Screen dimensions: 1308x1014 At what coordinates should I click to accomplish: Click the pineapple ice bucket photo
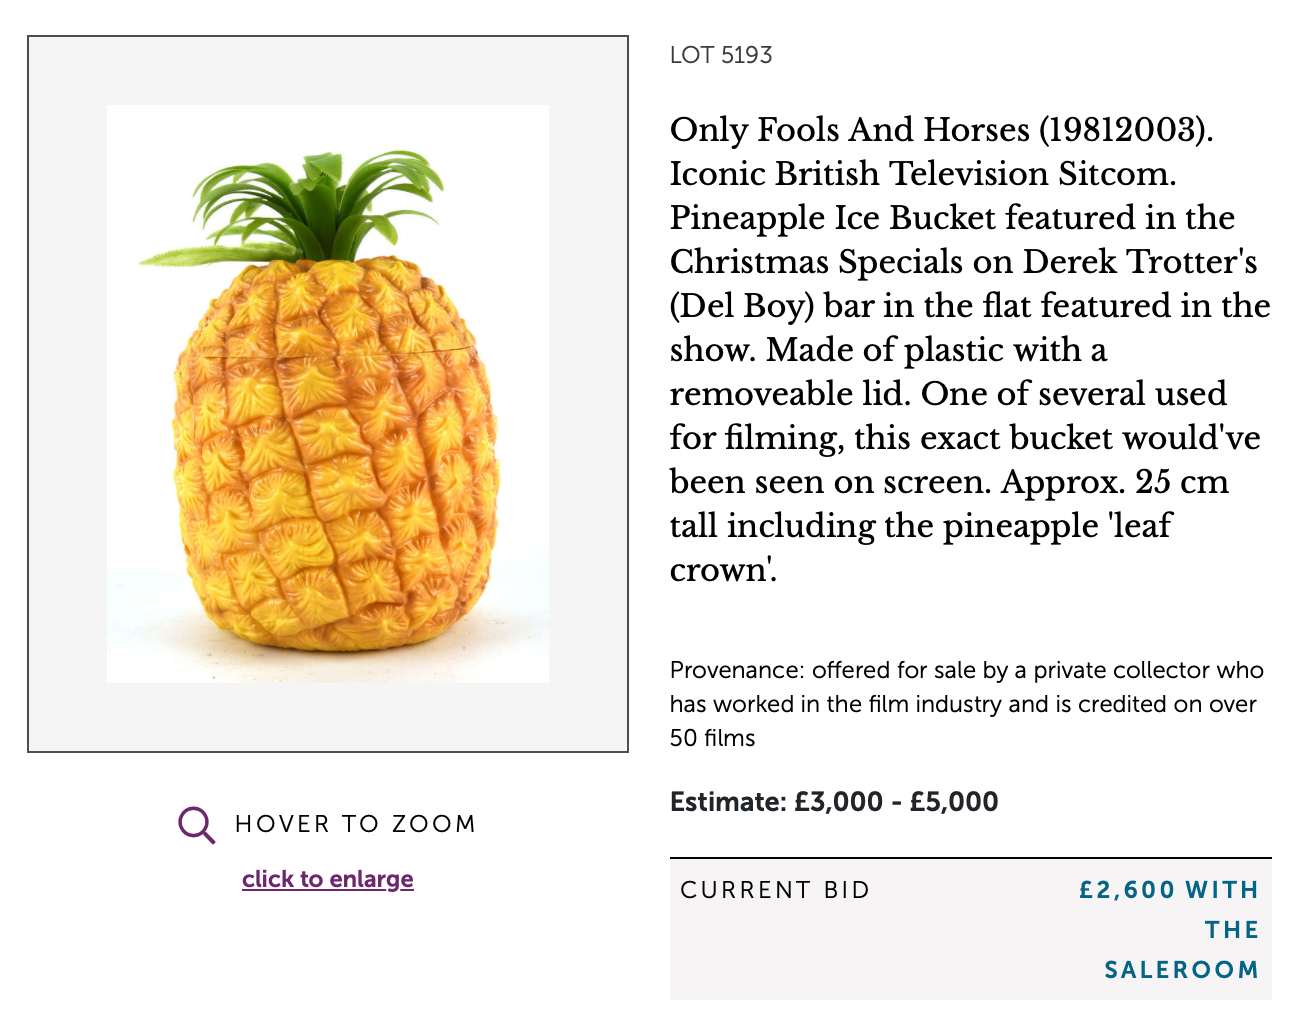[330, 450]
